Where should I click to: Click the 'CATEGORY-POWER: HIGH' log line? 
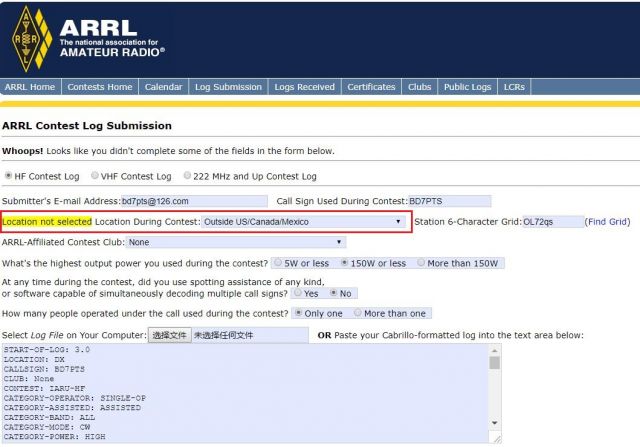54,436
